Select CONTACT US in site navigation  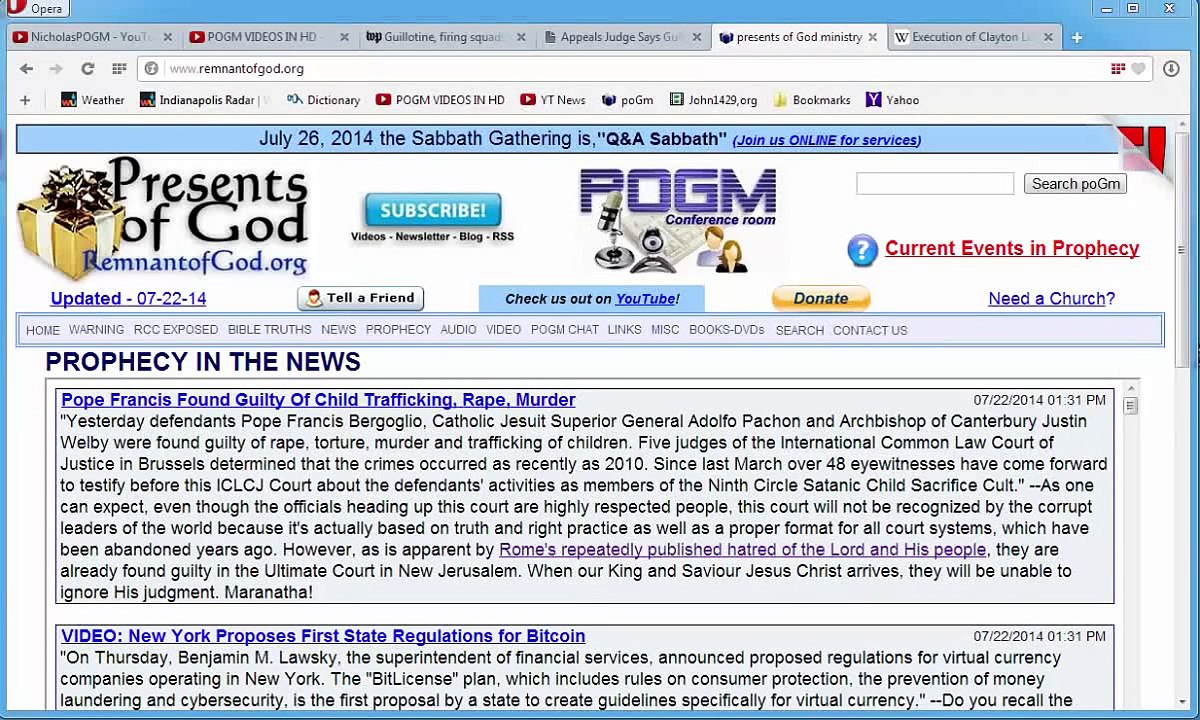click(x=870, y=330)
